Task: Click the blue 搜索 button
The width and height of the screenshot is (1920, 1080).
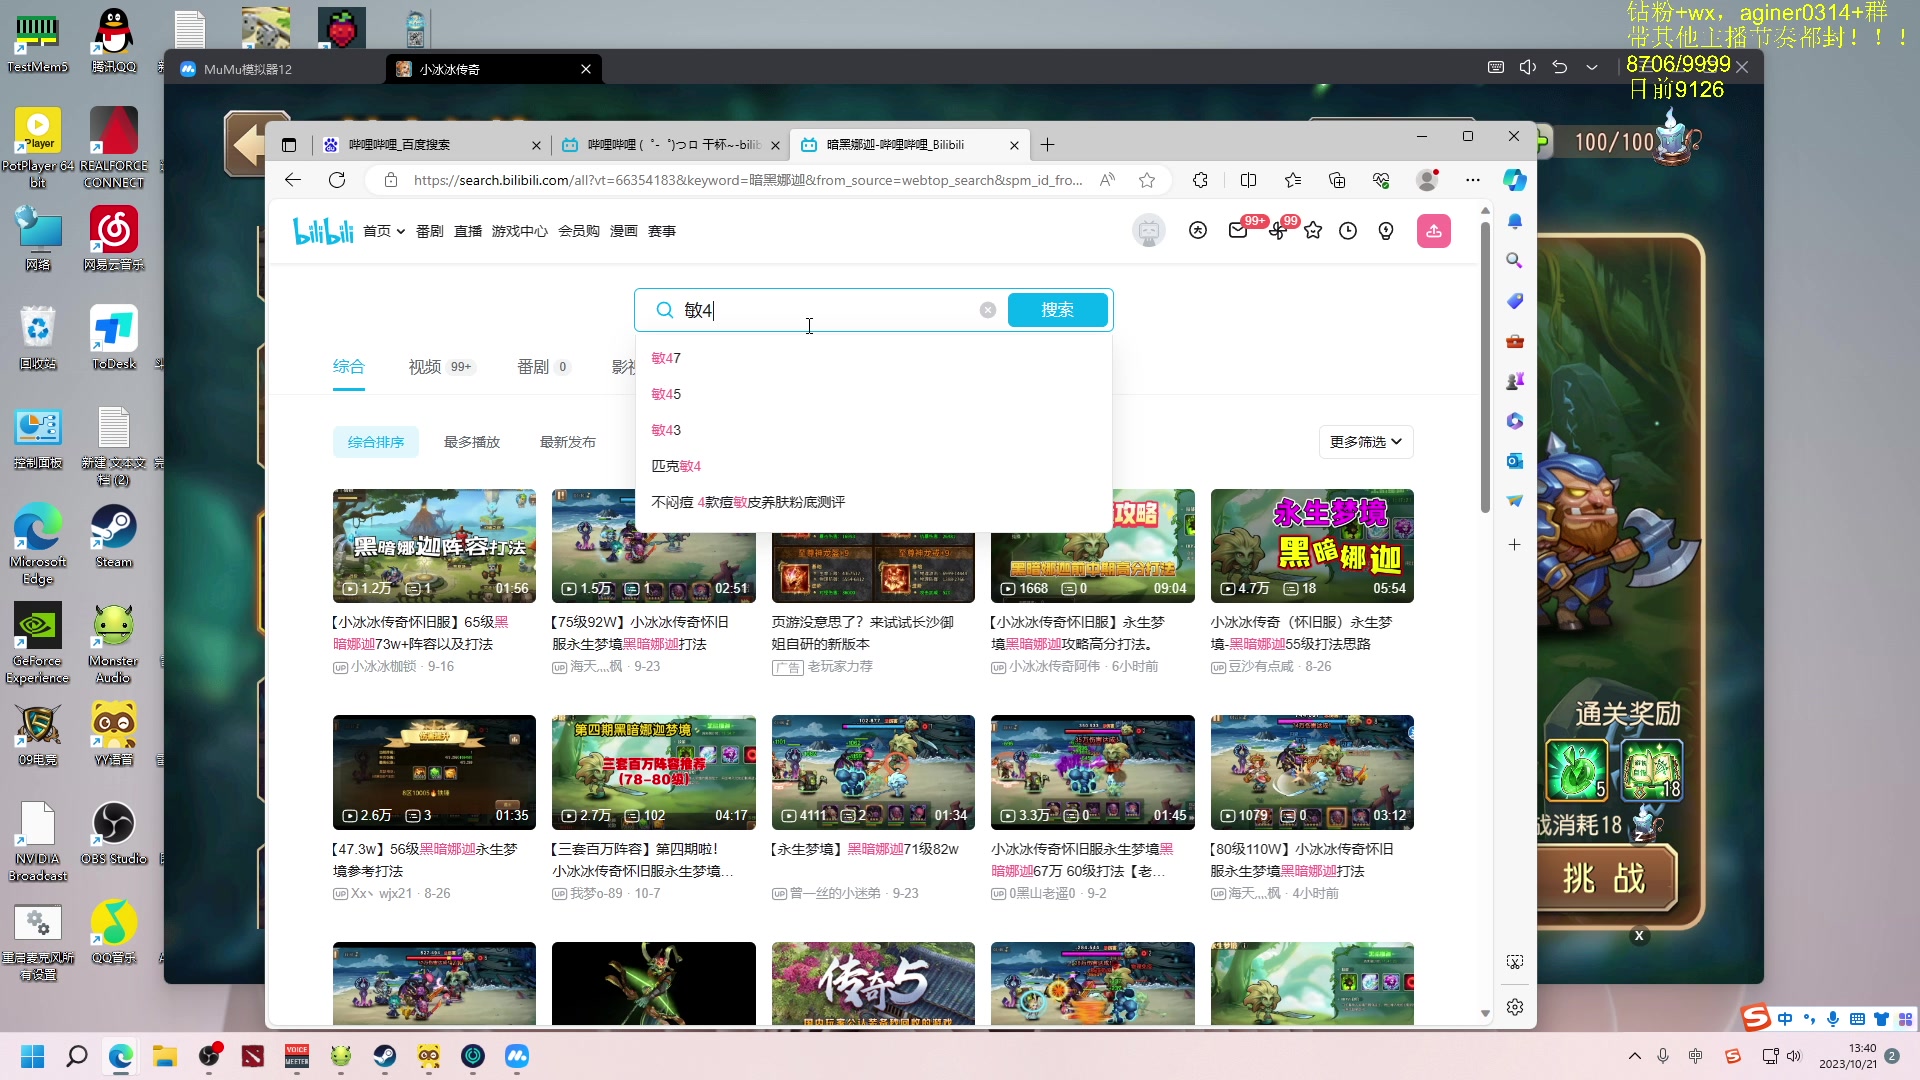Action: pyautogui.click(x=1057, y=310)
